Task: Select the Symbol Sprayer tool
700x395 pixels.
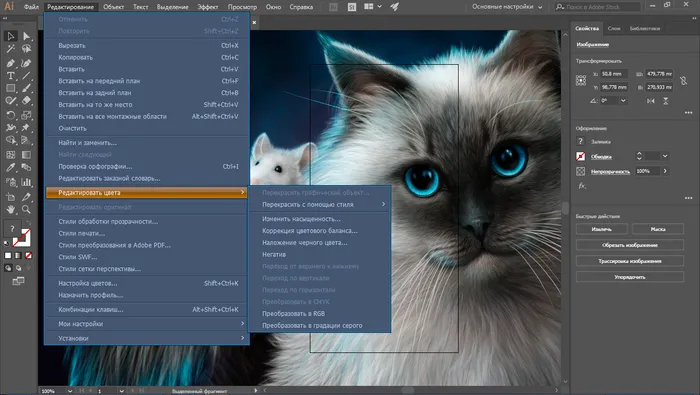Action: pyautogui.click(x=11, y=182)
